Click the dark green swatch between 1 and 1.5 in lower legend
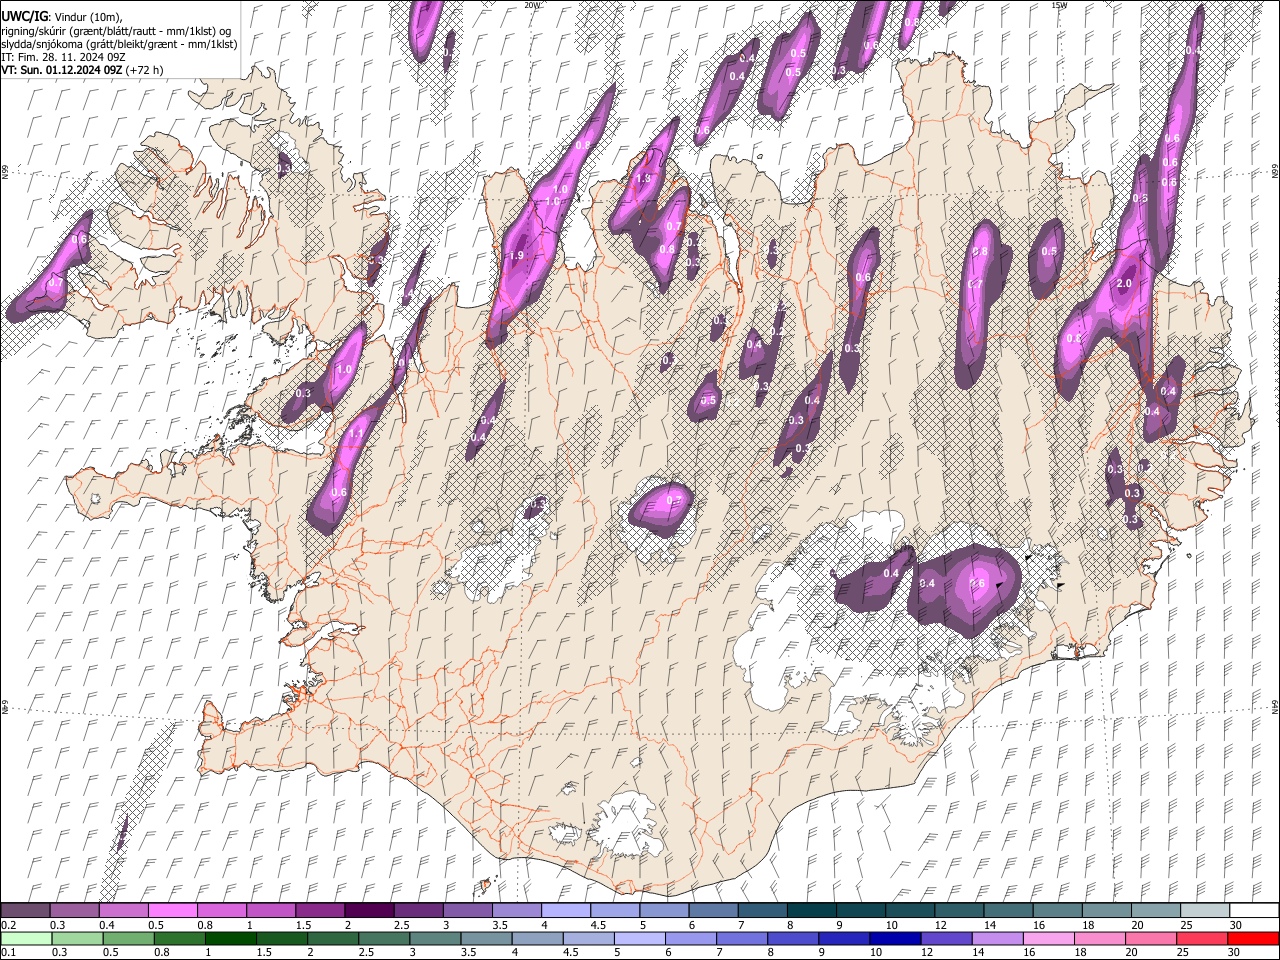 coord(231,938)
